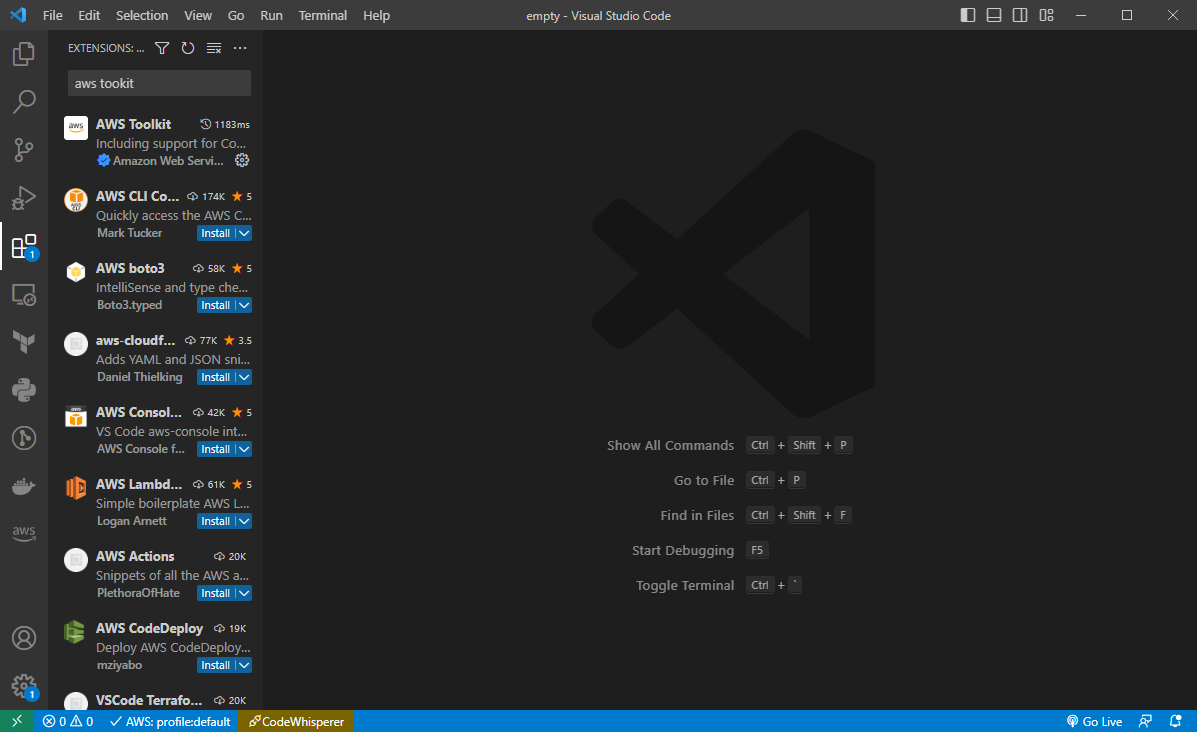Open the Terraform activity bar icon

pos(24,342)
